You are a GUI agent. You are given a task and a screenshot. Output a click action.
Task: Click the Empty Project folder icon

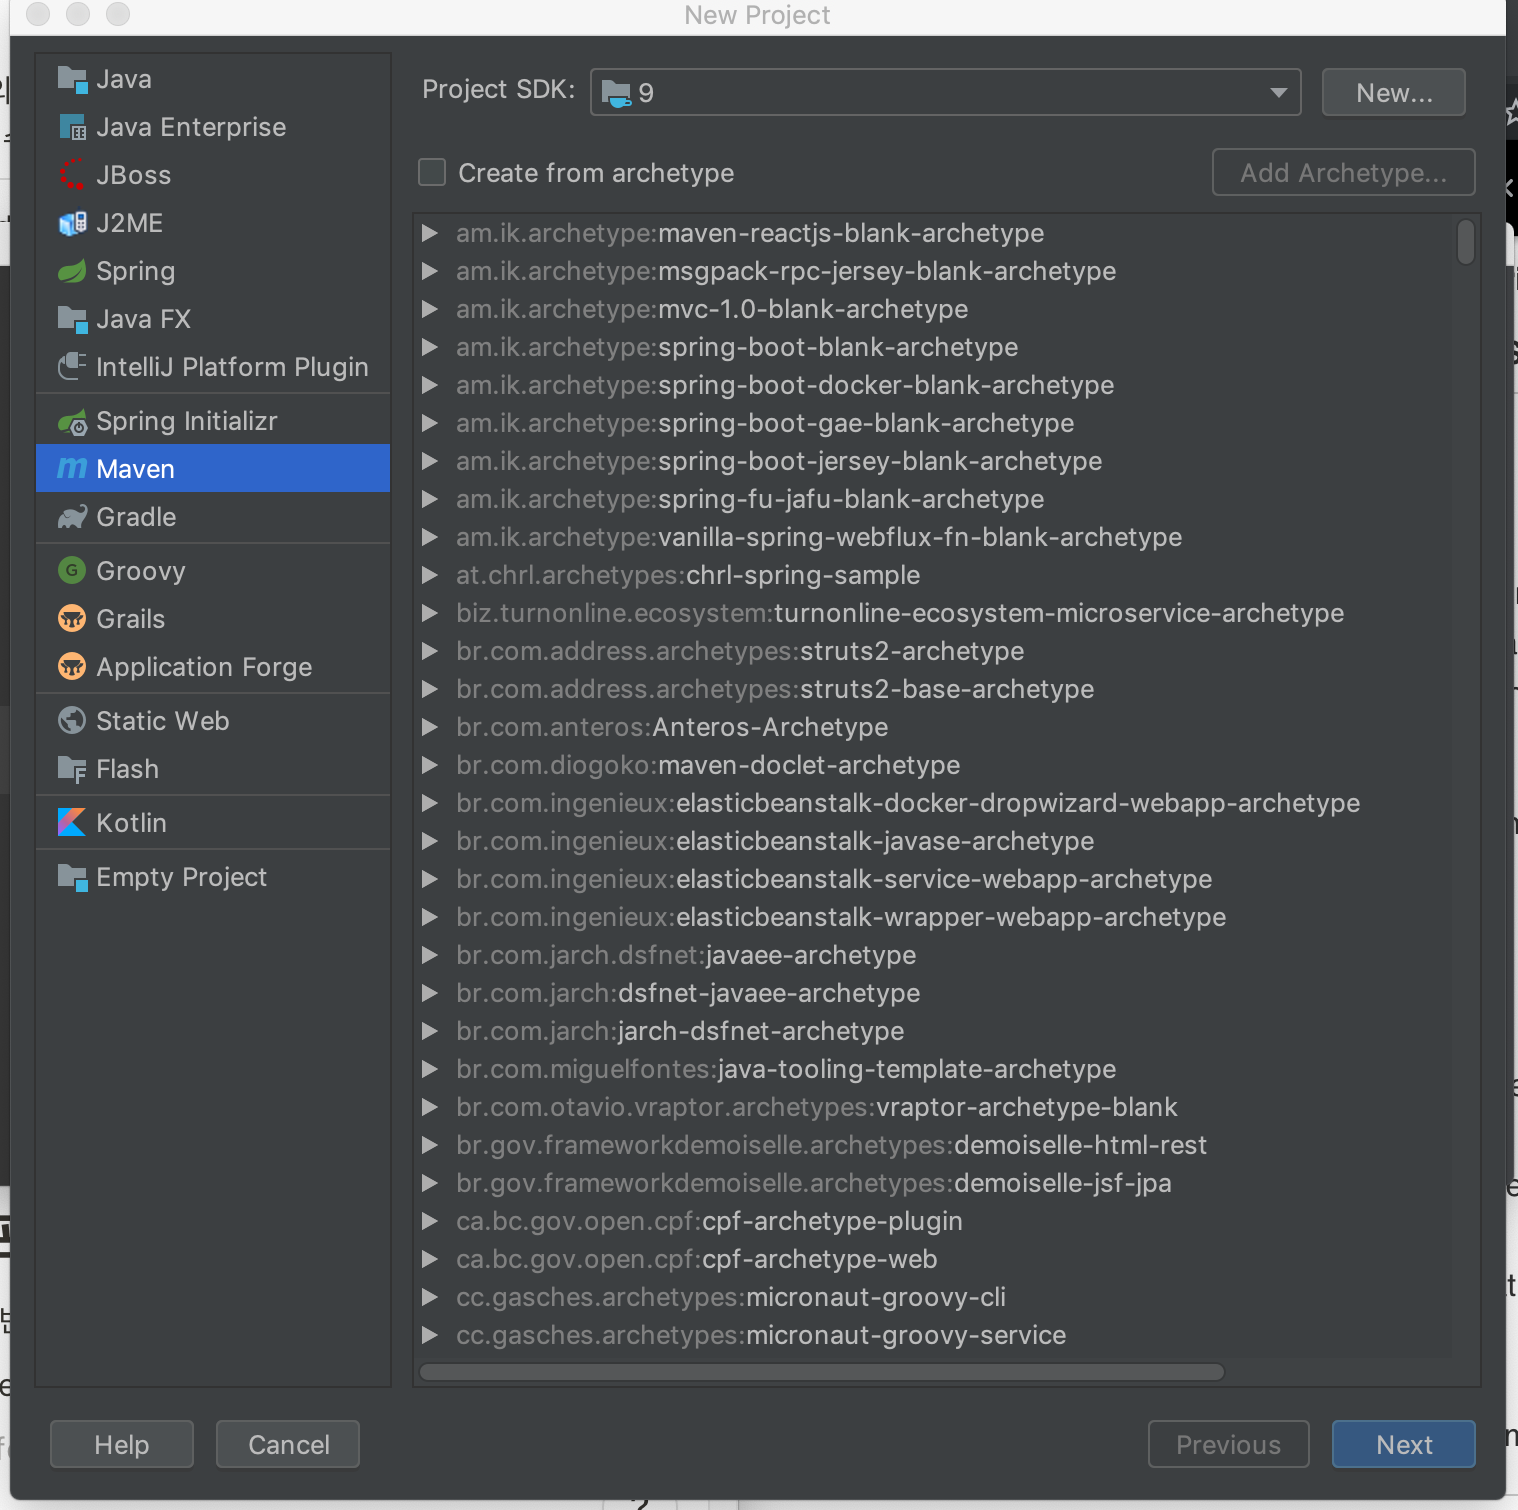pos(72,877)
